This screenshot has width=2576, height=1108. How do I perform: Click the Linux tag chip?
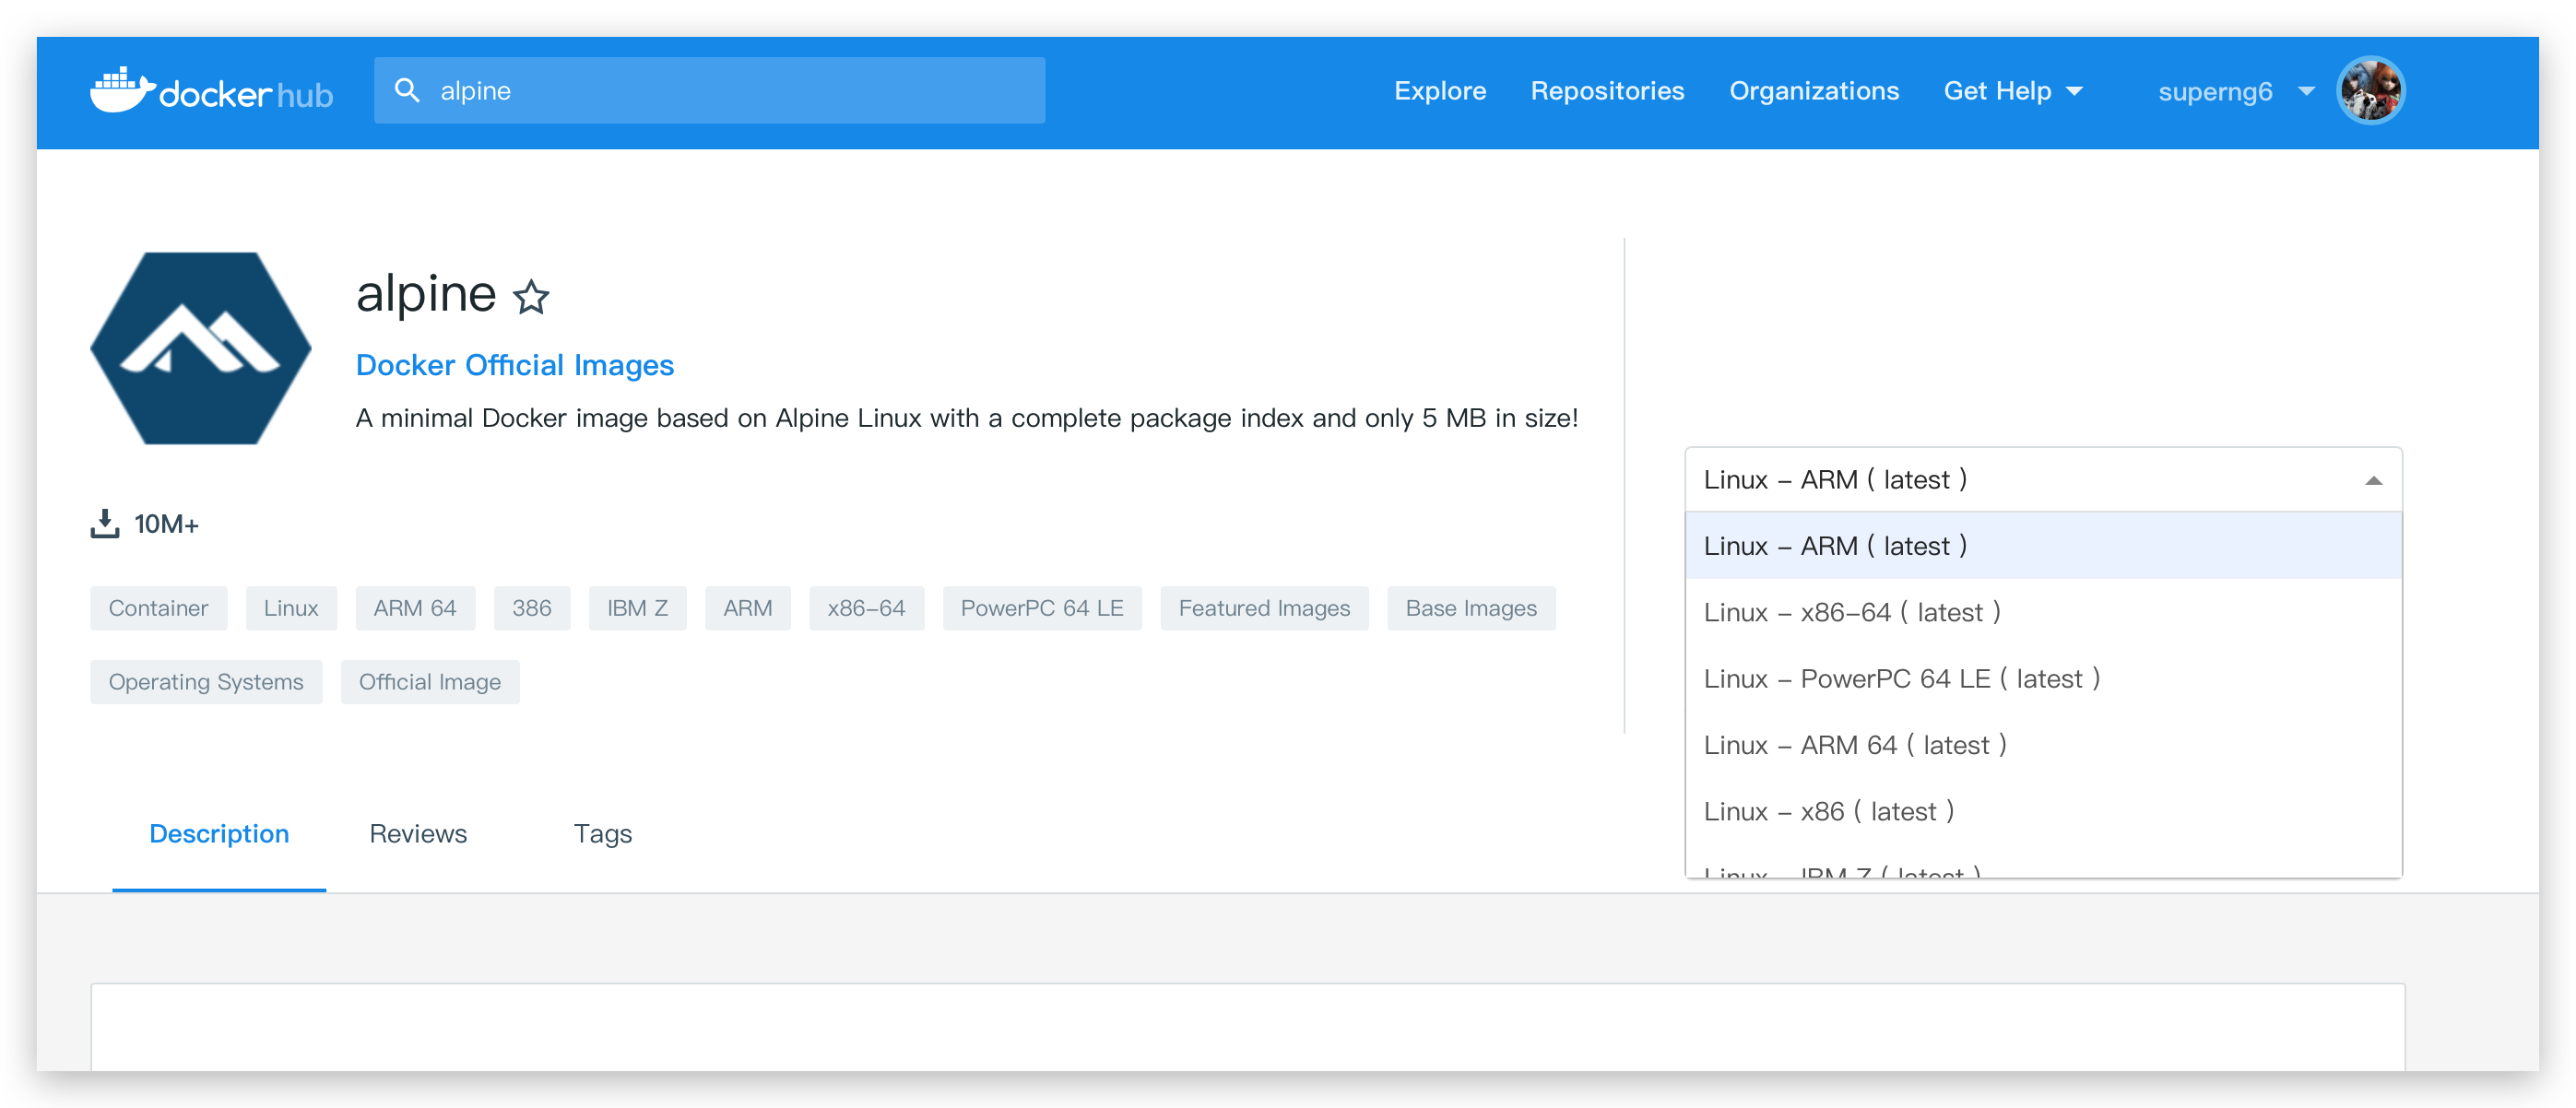[291, 608]
